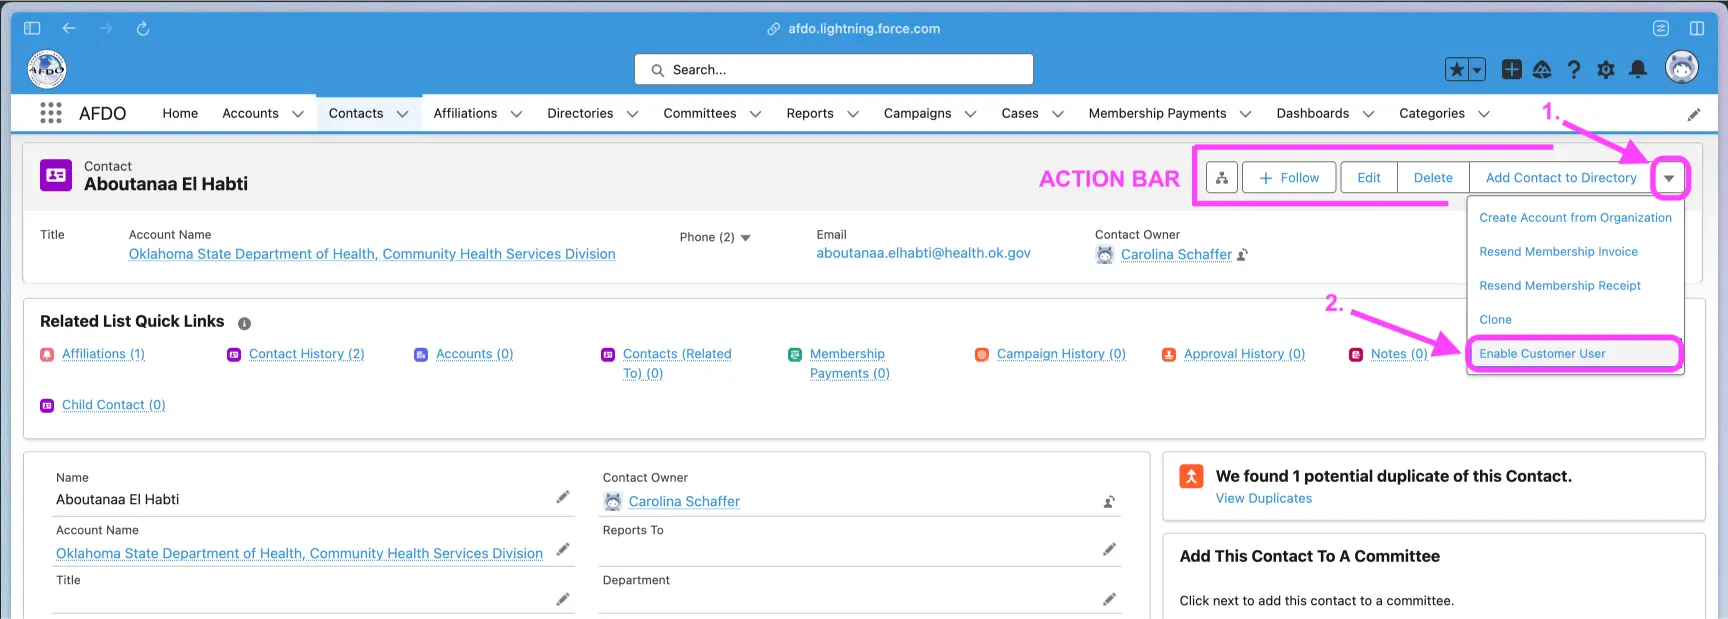The width and height of the screenshot is (1728, 619).
Task: Click the browser split view icon
Action: (1697, 28)
